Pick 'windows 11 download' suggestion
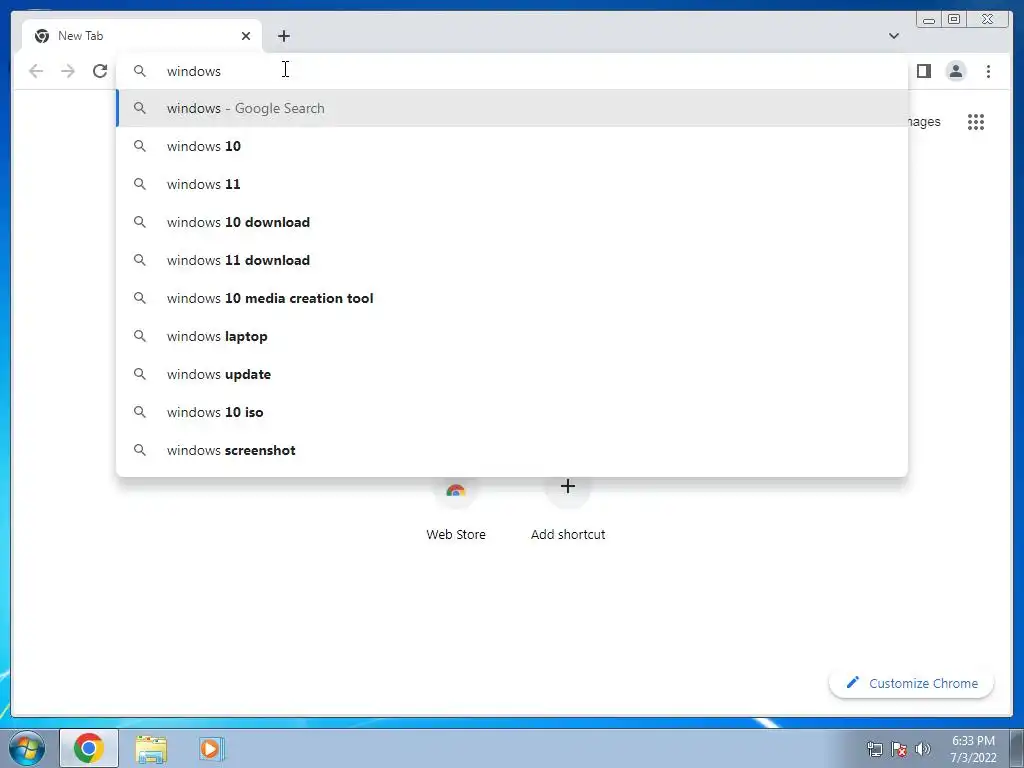The image size is (1024, 768). coord(512,260)
